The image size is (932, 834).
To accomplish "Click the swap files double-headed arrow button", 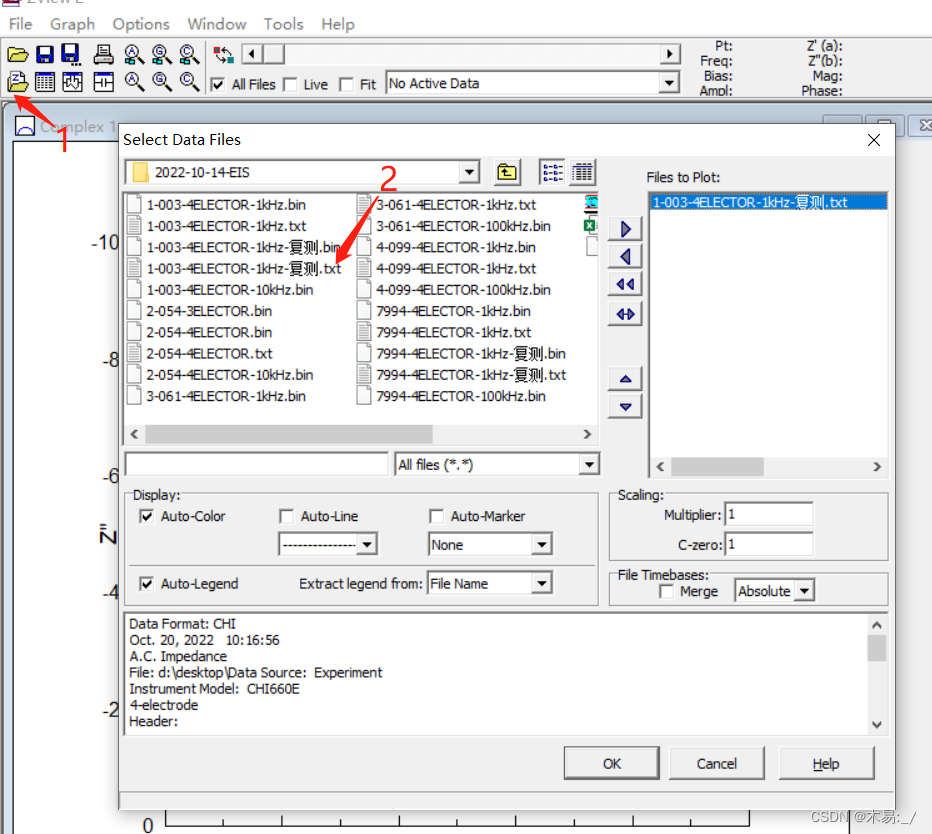I will 625,314.
